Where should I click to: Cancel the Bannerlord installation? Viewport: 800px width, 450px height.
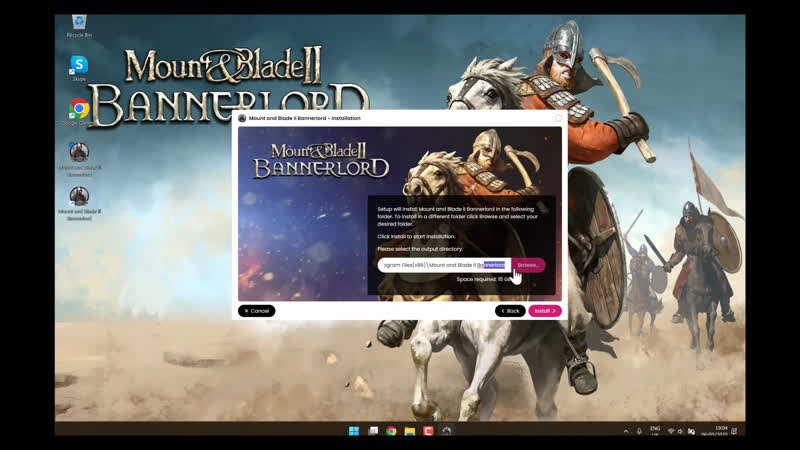pos(257,311)
